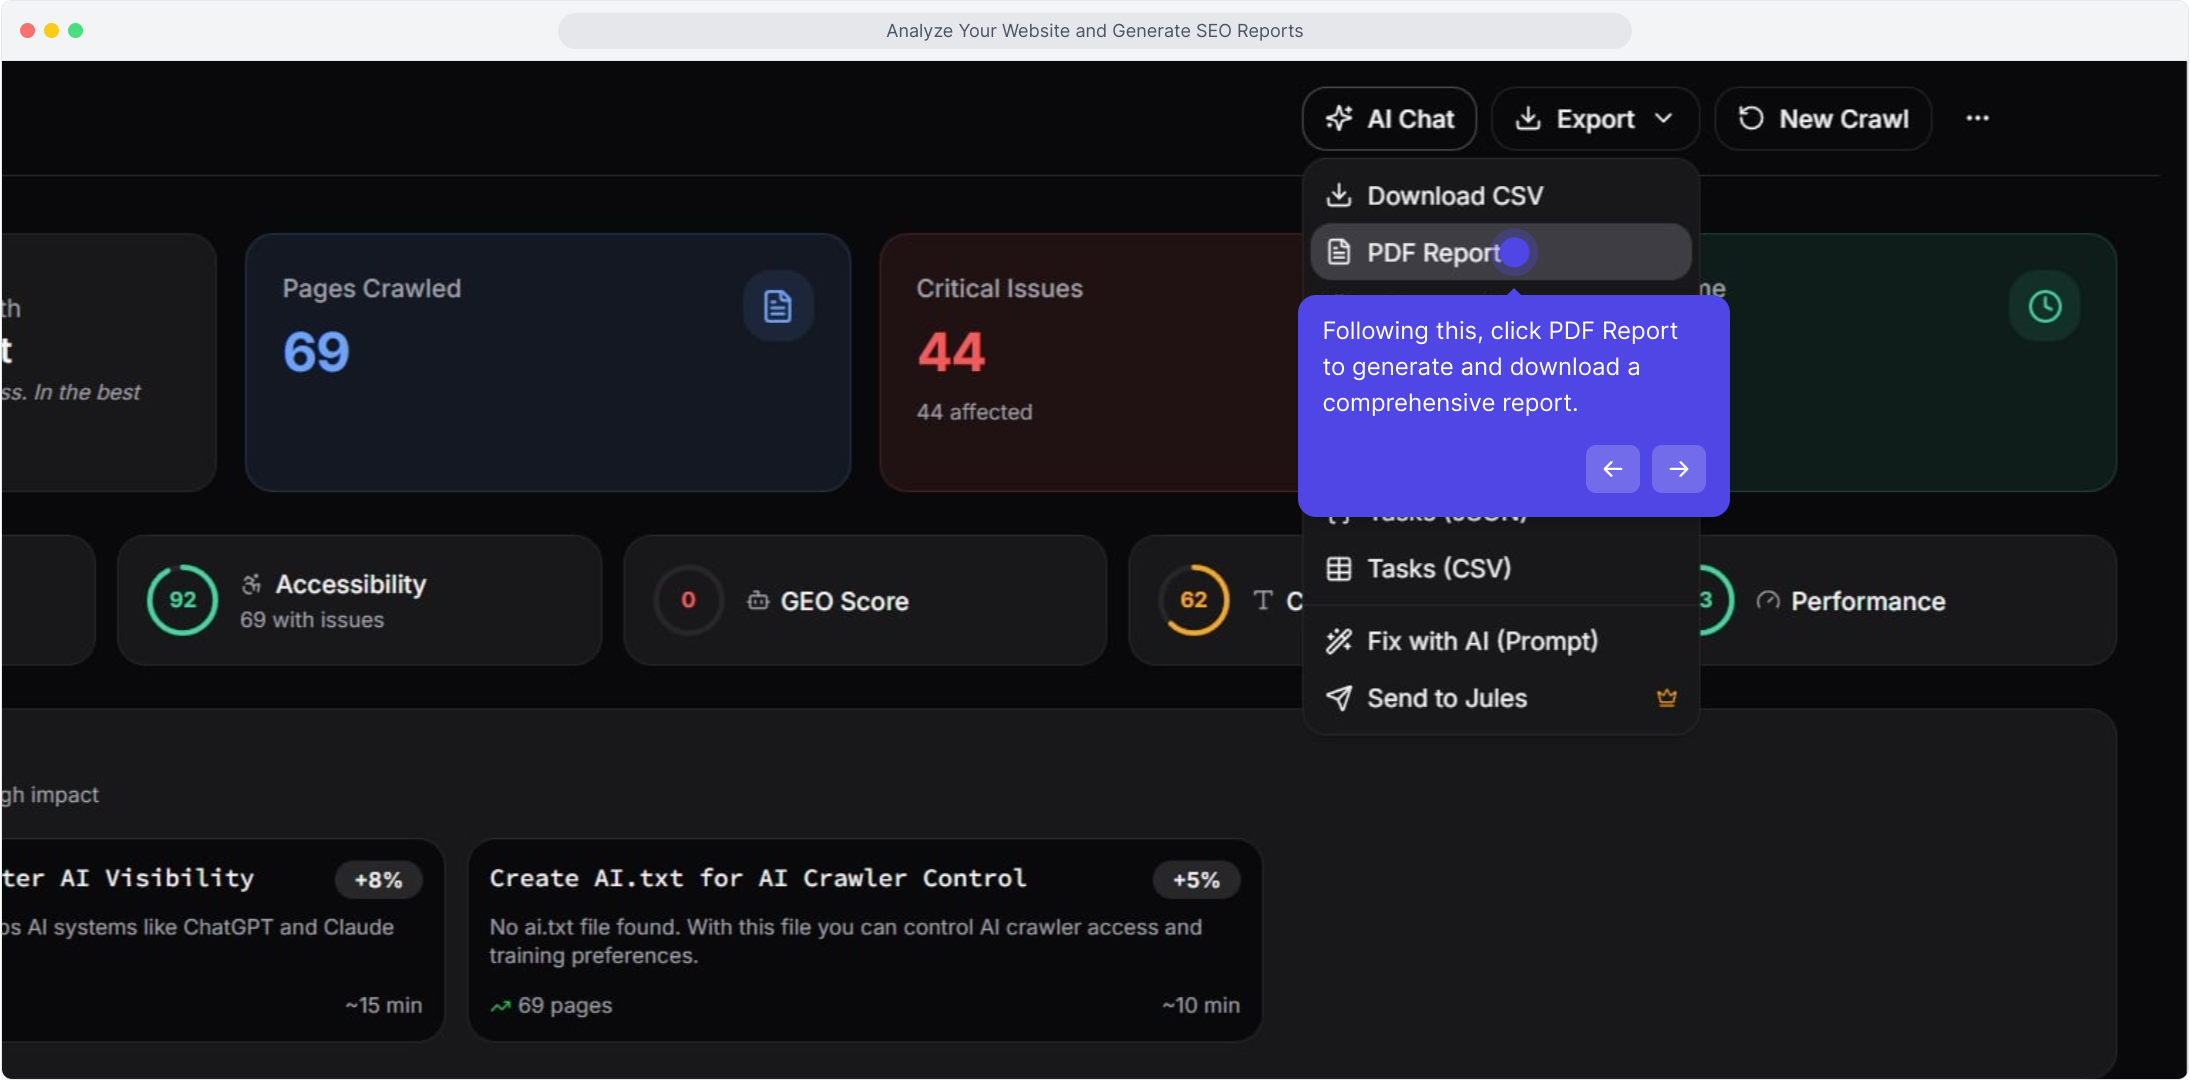Click the crown premium icon
Viewport: 2190px width, 1080px height.
click(x=1666, y=698)
